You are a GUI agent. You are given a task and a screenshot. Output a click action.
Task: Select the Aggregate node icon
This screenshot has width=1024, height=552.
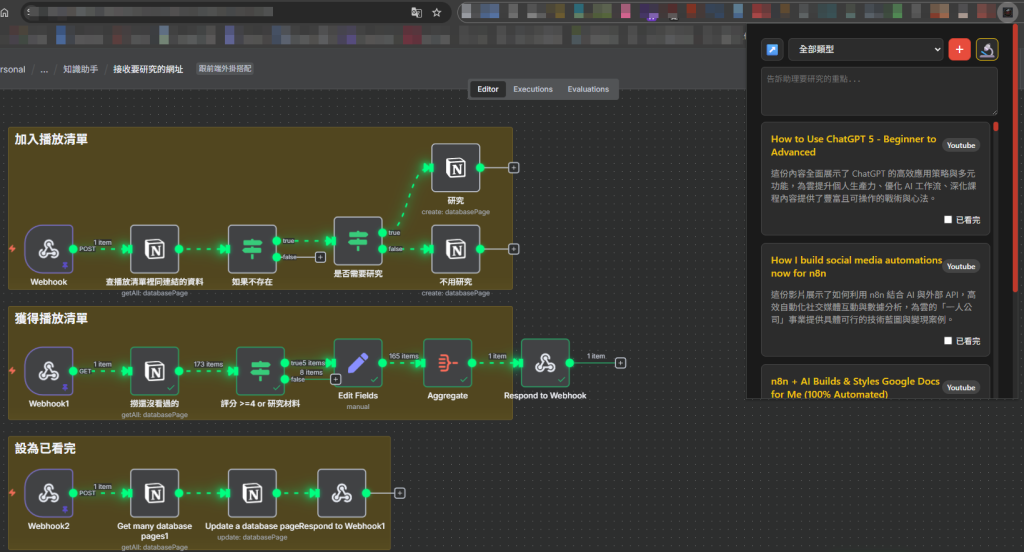coord(447,364)
